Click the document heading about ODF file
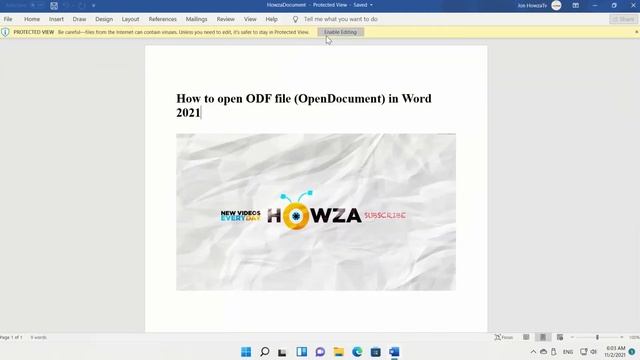 [x=304, y=105]
